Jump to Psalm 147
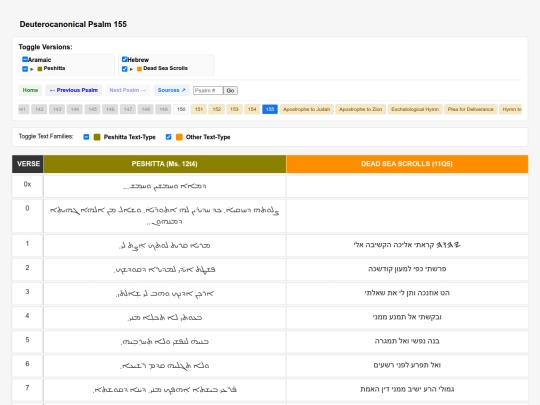Image resolution: width=540 pixels, height=405 pixels. pyautogui.click(x=128, y=109)
